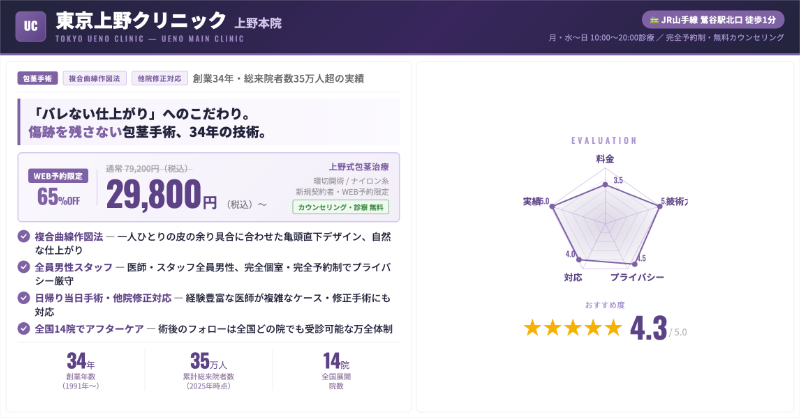Select the 包茎手術 tag
800x418 pixels.
tap(38, 78)
